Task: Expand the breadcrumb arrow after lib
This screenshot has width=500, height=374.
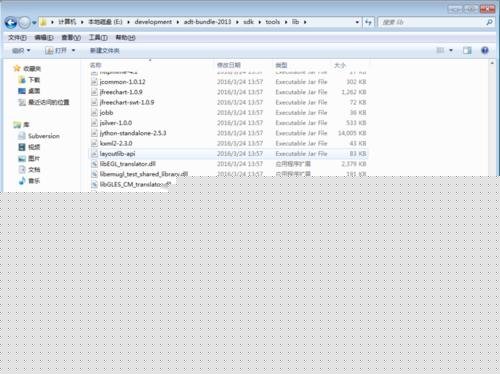Action: (305, 22)
